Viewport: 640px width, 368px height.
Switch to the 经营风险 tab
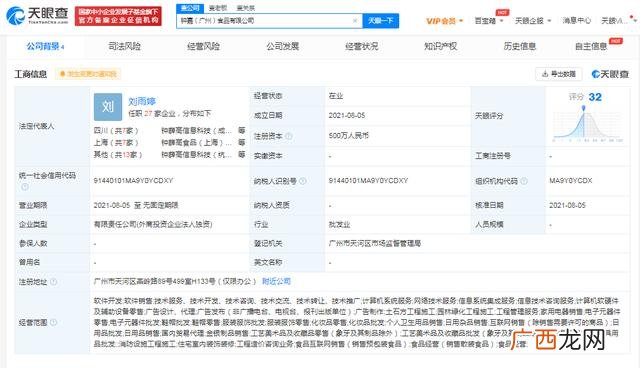pyautogui.click(x=203, y=47)
